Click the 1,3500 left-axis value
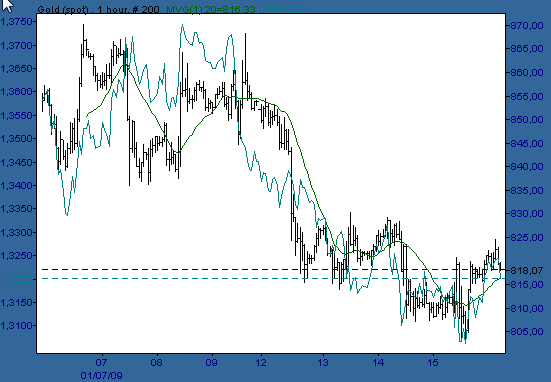The width and height of the screenshot is (551, 382). 17,138
